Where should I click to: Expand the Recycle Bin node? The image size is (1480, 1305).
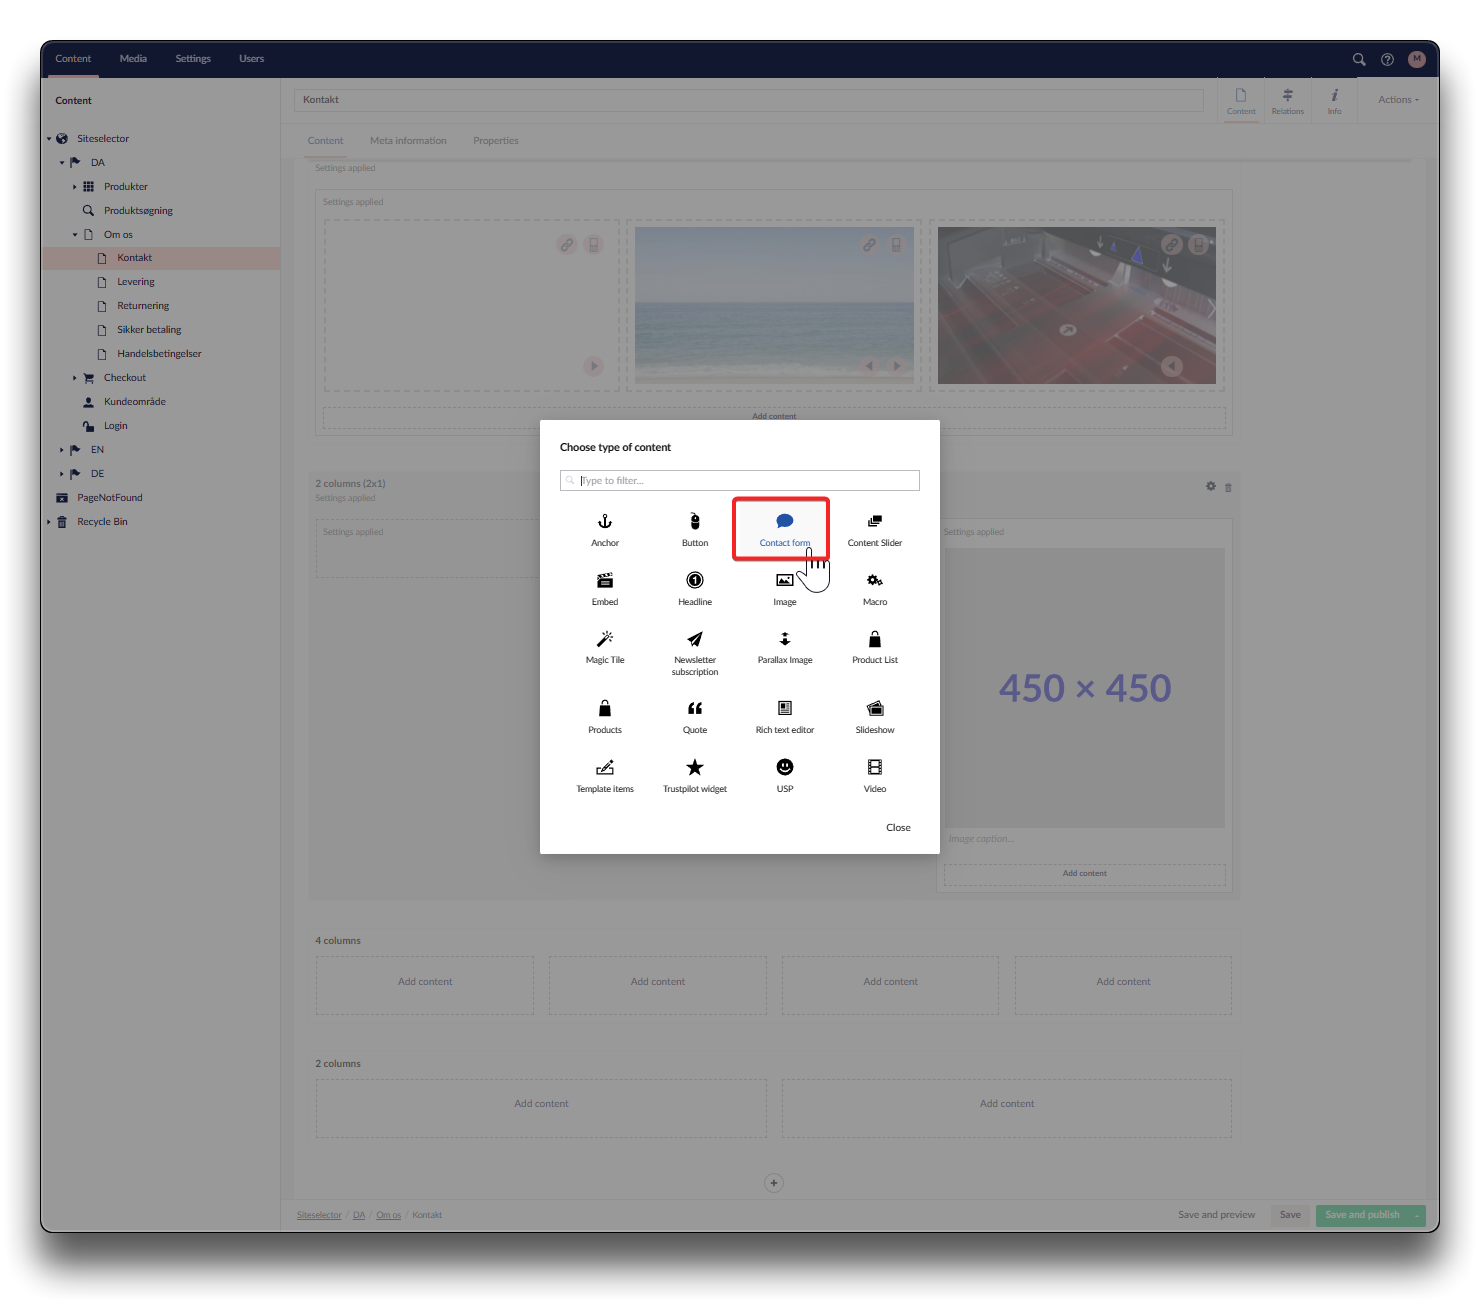point(48,522)
